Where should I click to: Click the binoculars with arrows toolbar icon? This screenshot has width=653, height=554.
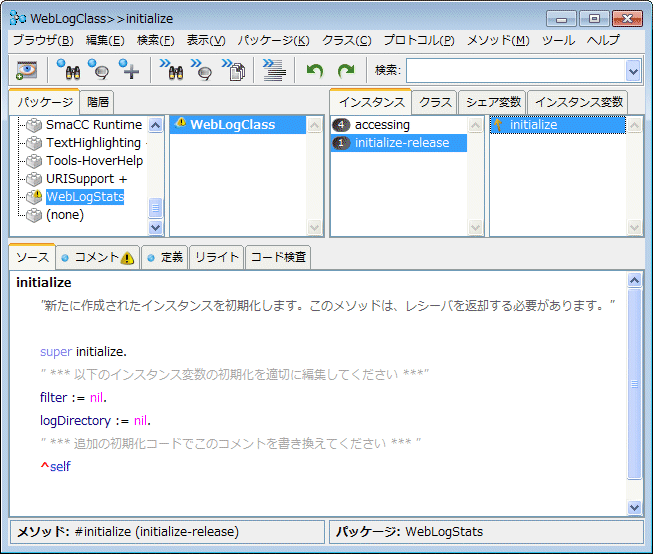(x=172, y=70)
